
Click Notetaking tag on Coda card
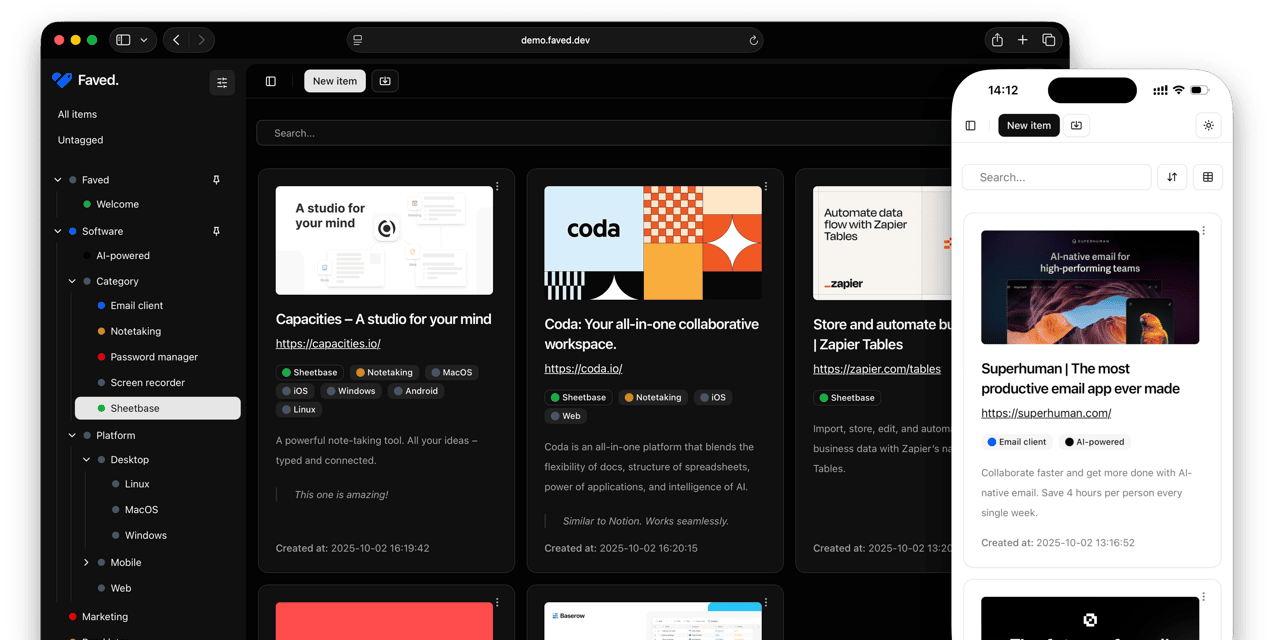tap(653, 398)
